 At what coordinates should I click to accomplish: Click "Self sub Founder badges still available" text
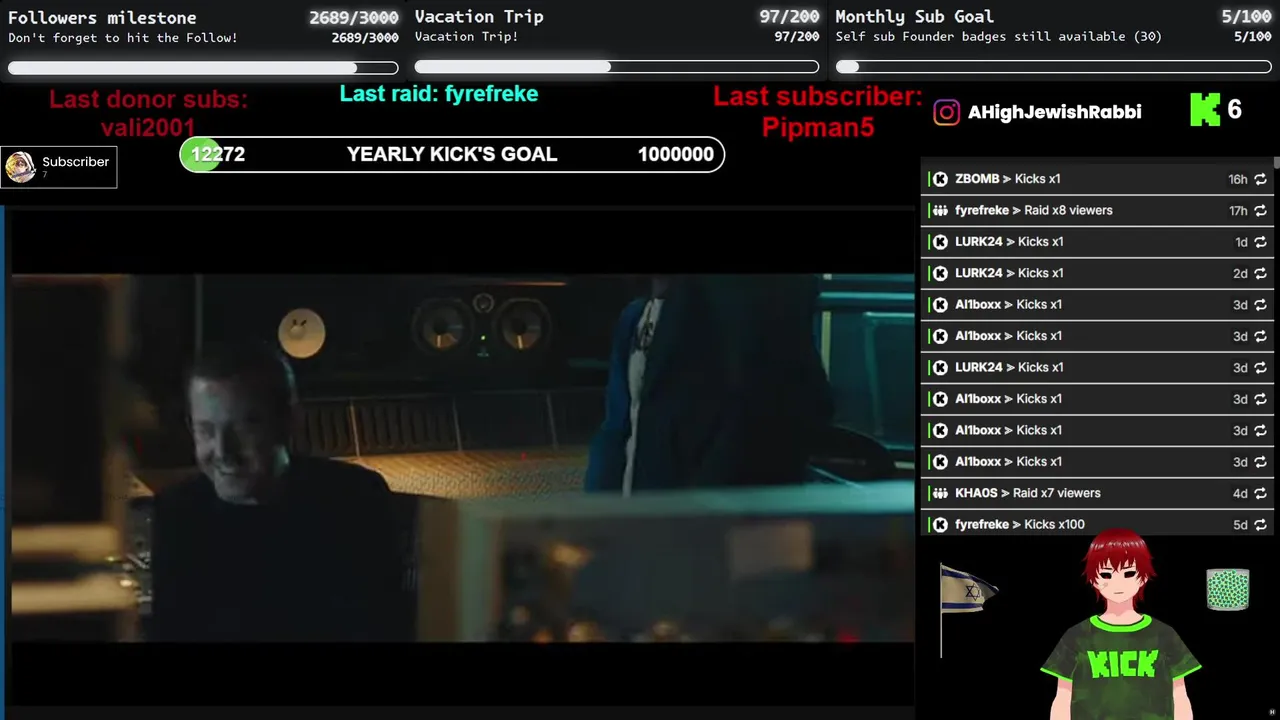pyautogui.click(x=998, y=37)
